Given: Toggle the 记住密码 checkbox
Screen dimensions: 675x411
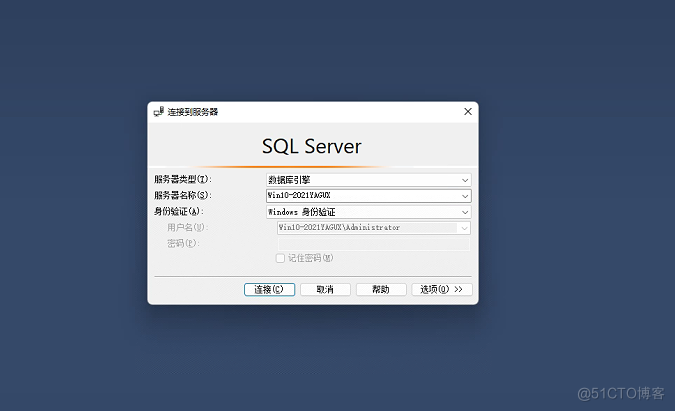Looking at the screenshot, I should click(280, 258).
